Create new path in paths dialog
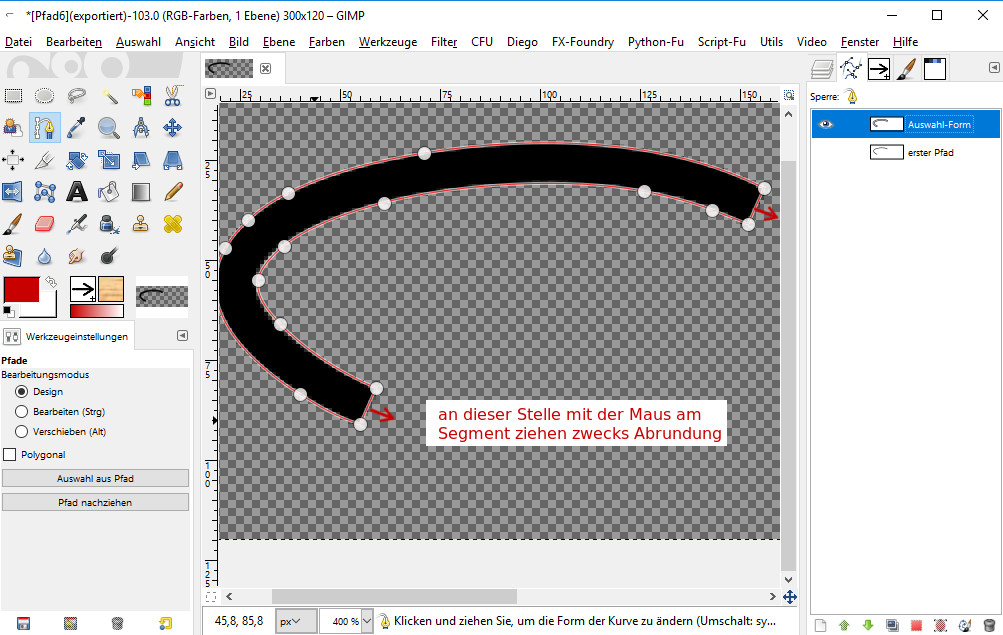Viewport: 1003px width, 635px height. pos(821,625)
